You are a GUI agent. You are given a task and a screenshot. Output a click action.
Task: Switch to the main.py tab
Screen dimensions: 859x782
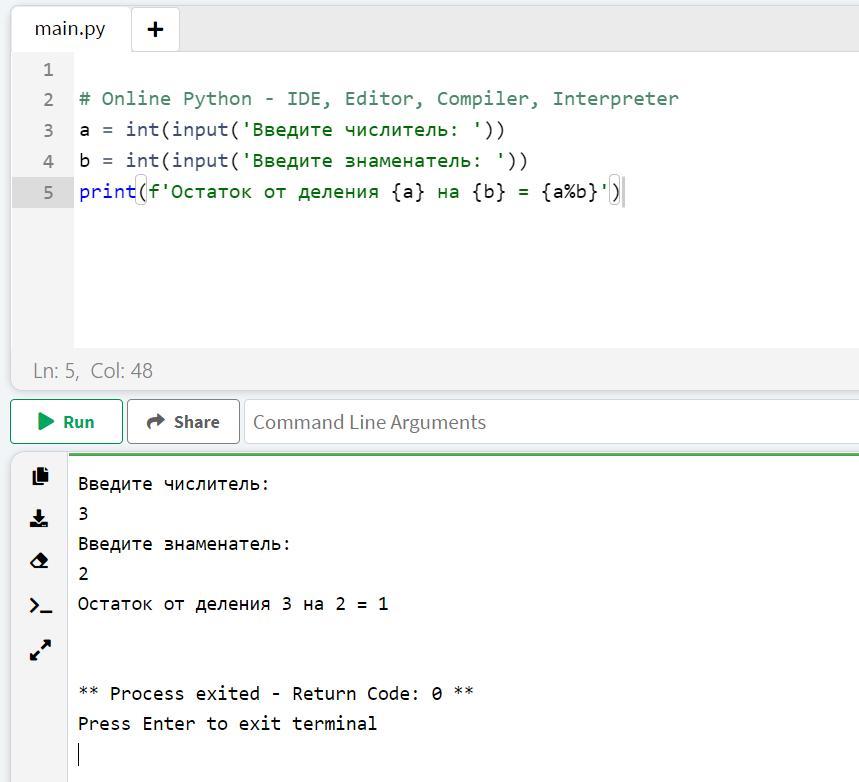point(70,29)
